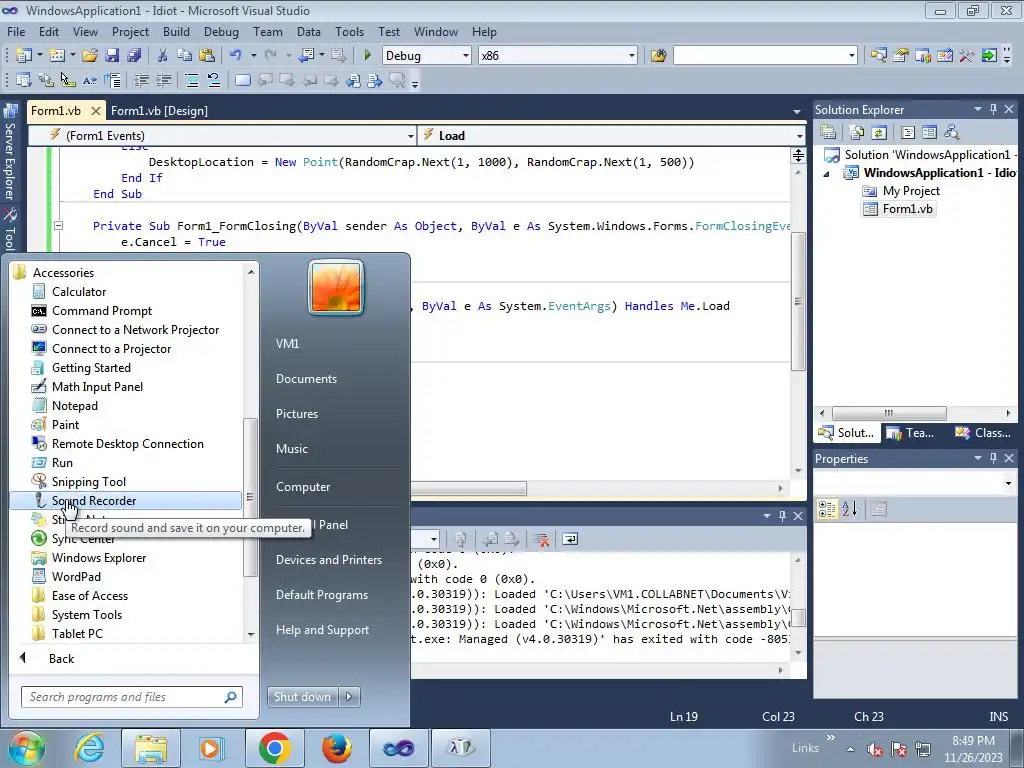The width and height of the screenshot is (1024, 768).
Task: Select My Project in Solution Explorer
Action: click(x=910, y=191)
